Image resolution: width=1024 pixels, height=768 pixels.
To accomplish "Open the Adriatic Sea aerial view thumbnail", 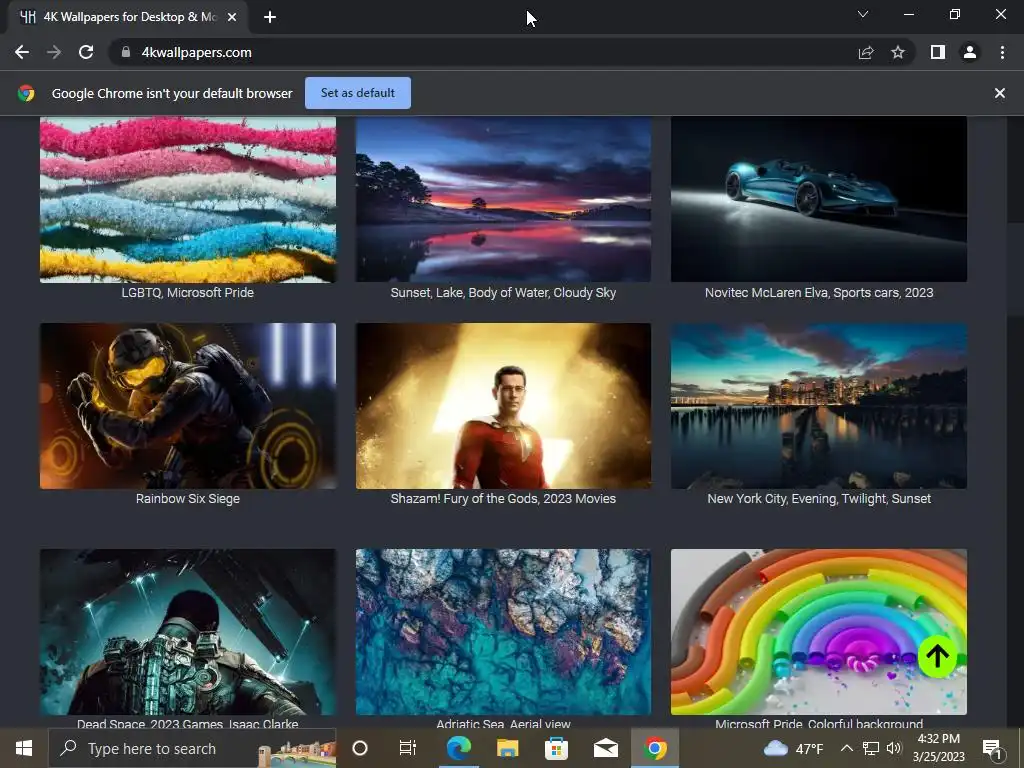I will [503, 632].
